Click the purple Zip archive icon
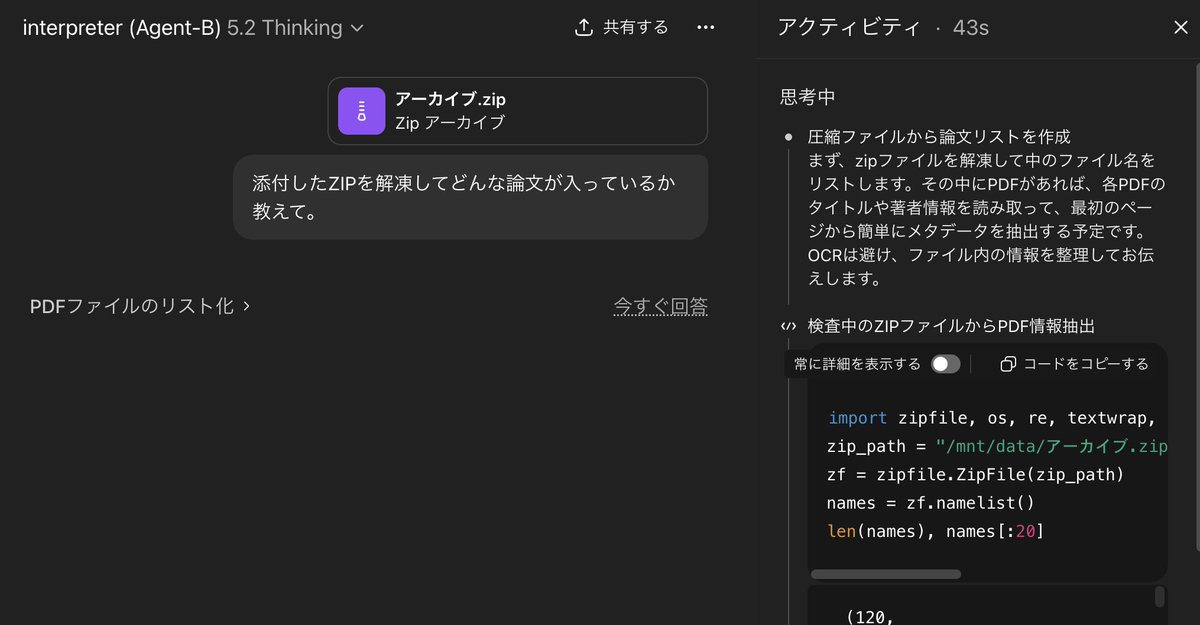Viewport: 1200px width, 625px height. point(361,110)
